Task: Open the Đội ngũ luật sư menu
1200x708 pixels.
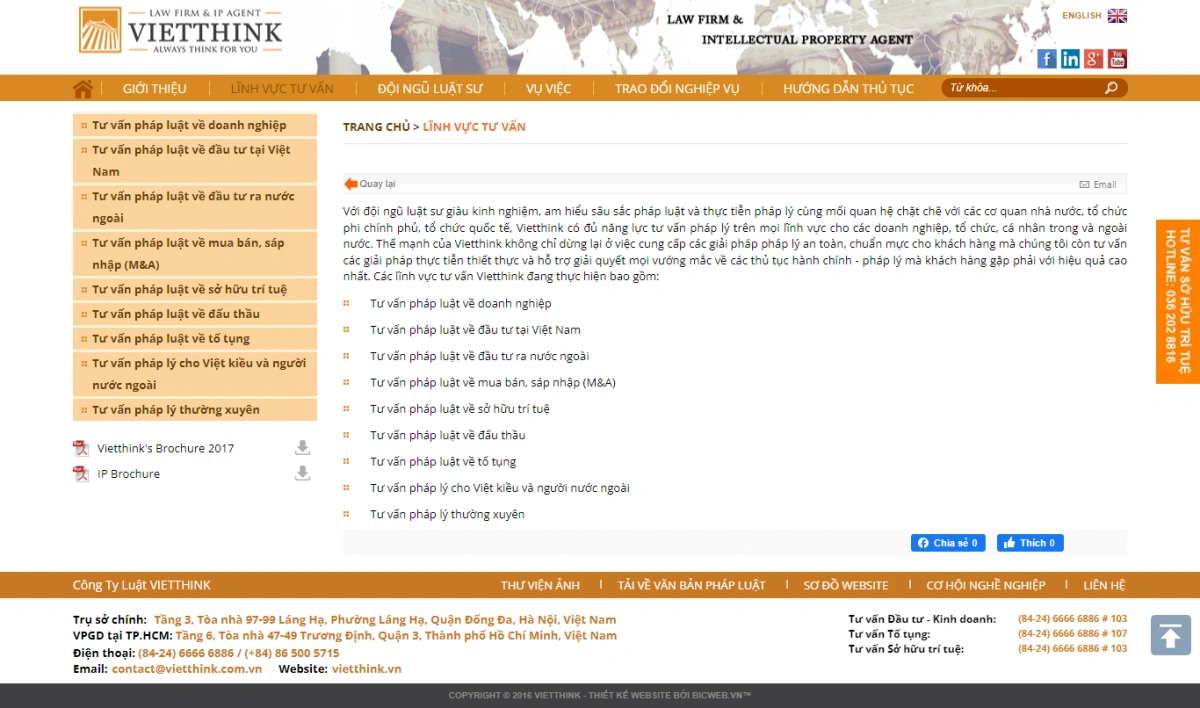Action: (x=430, y=89)
